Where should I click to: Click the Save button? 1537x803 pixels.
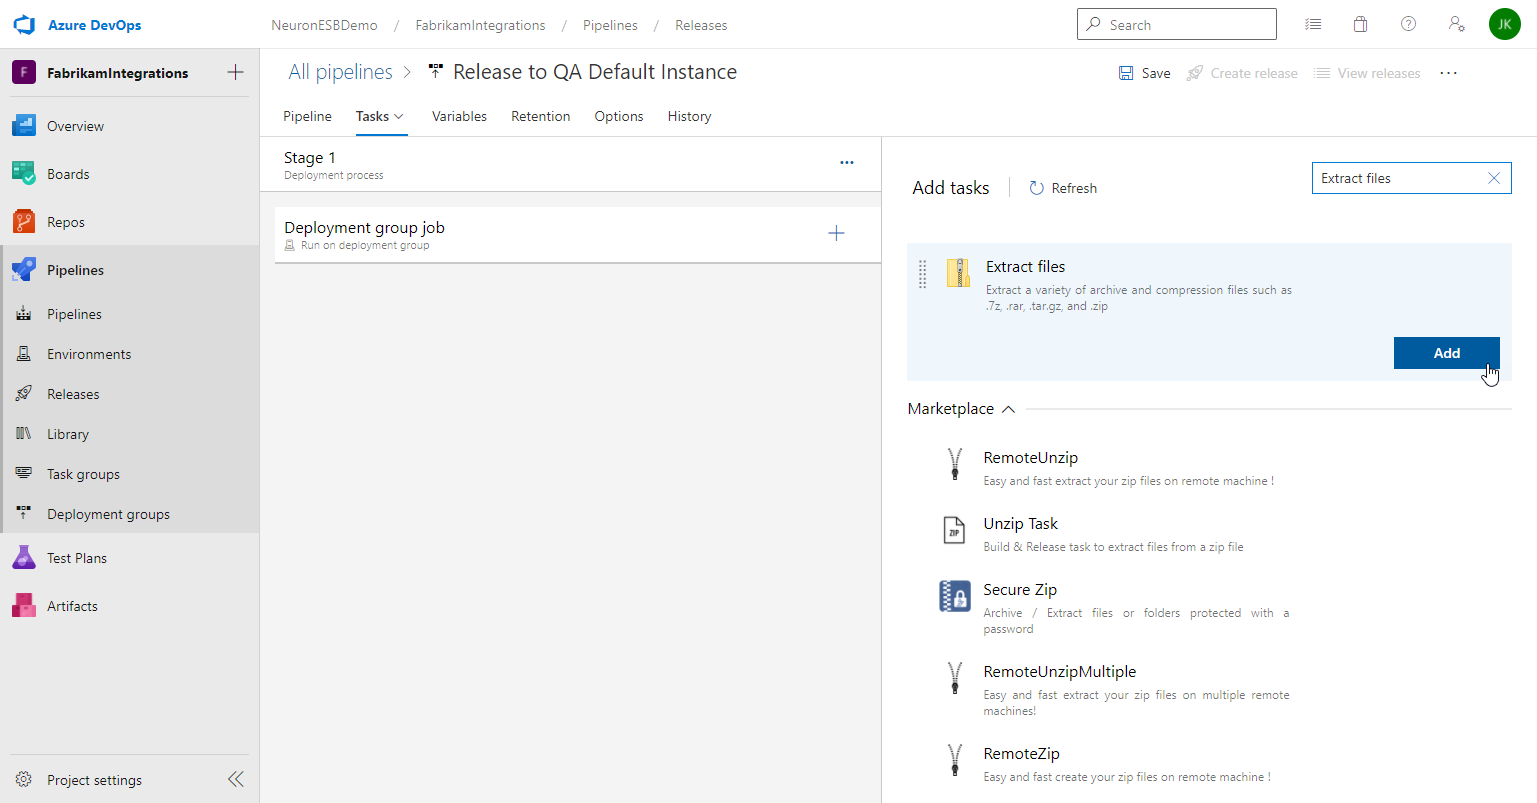[1145, 73]
